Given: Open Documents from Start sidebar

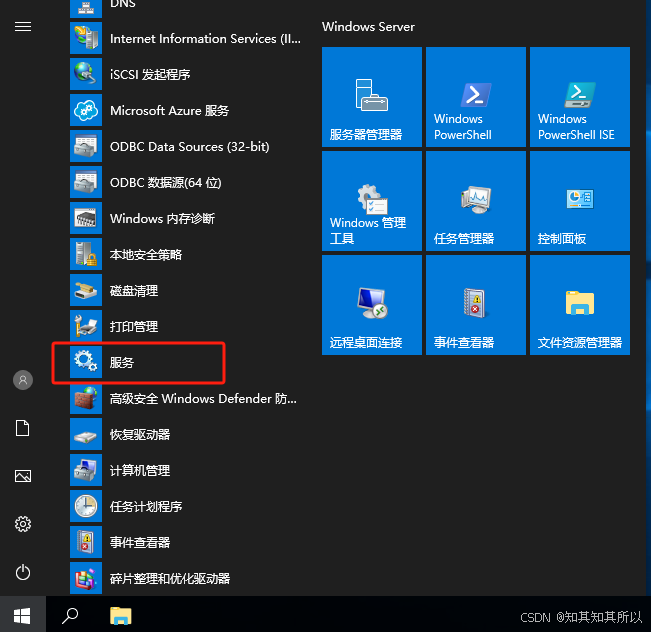Looking at the screenshot, I should tap(23, 428).
